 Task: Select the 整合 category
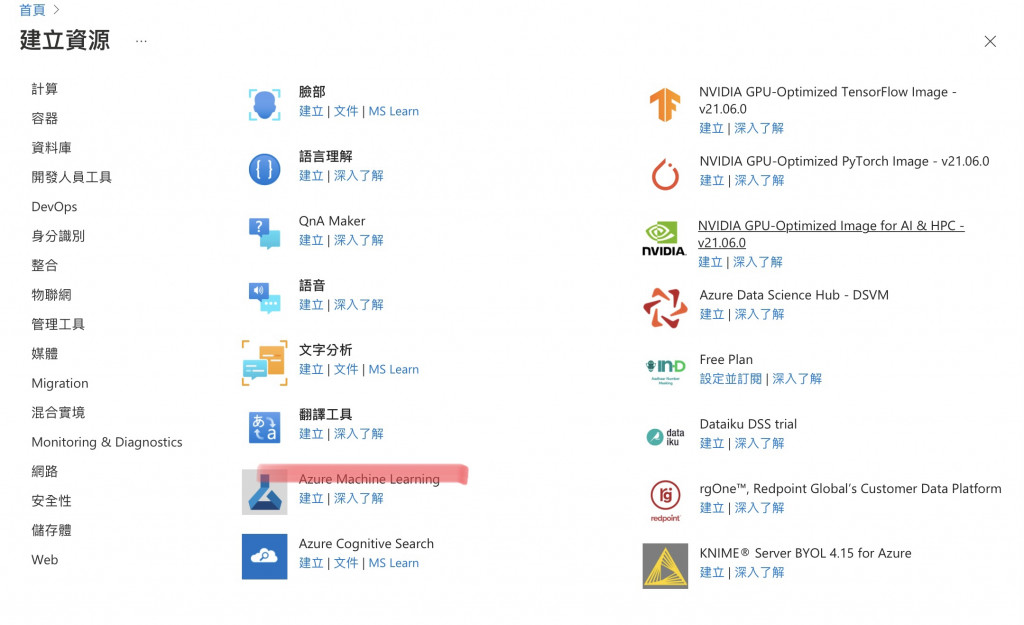tap(44, 265)
